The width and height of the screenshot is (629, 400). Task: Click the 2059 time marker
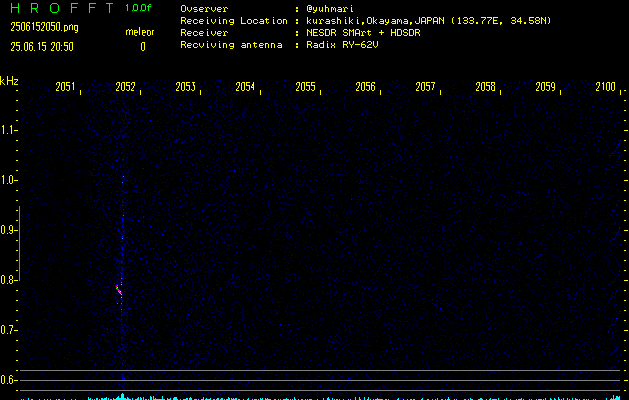(546, 87)
